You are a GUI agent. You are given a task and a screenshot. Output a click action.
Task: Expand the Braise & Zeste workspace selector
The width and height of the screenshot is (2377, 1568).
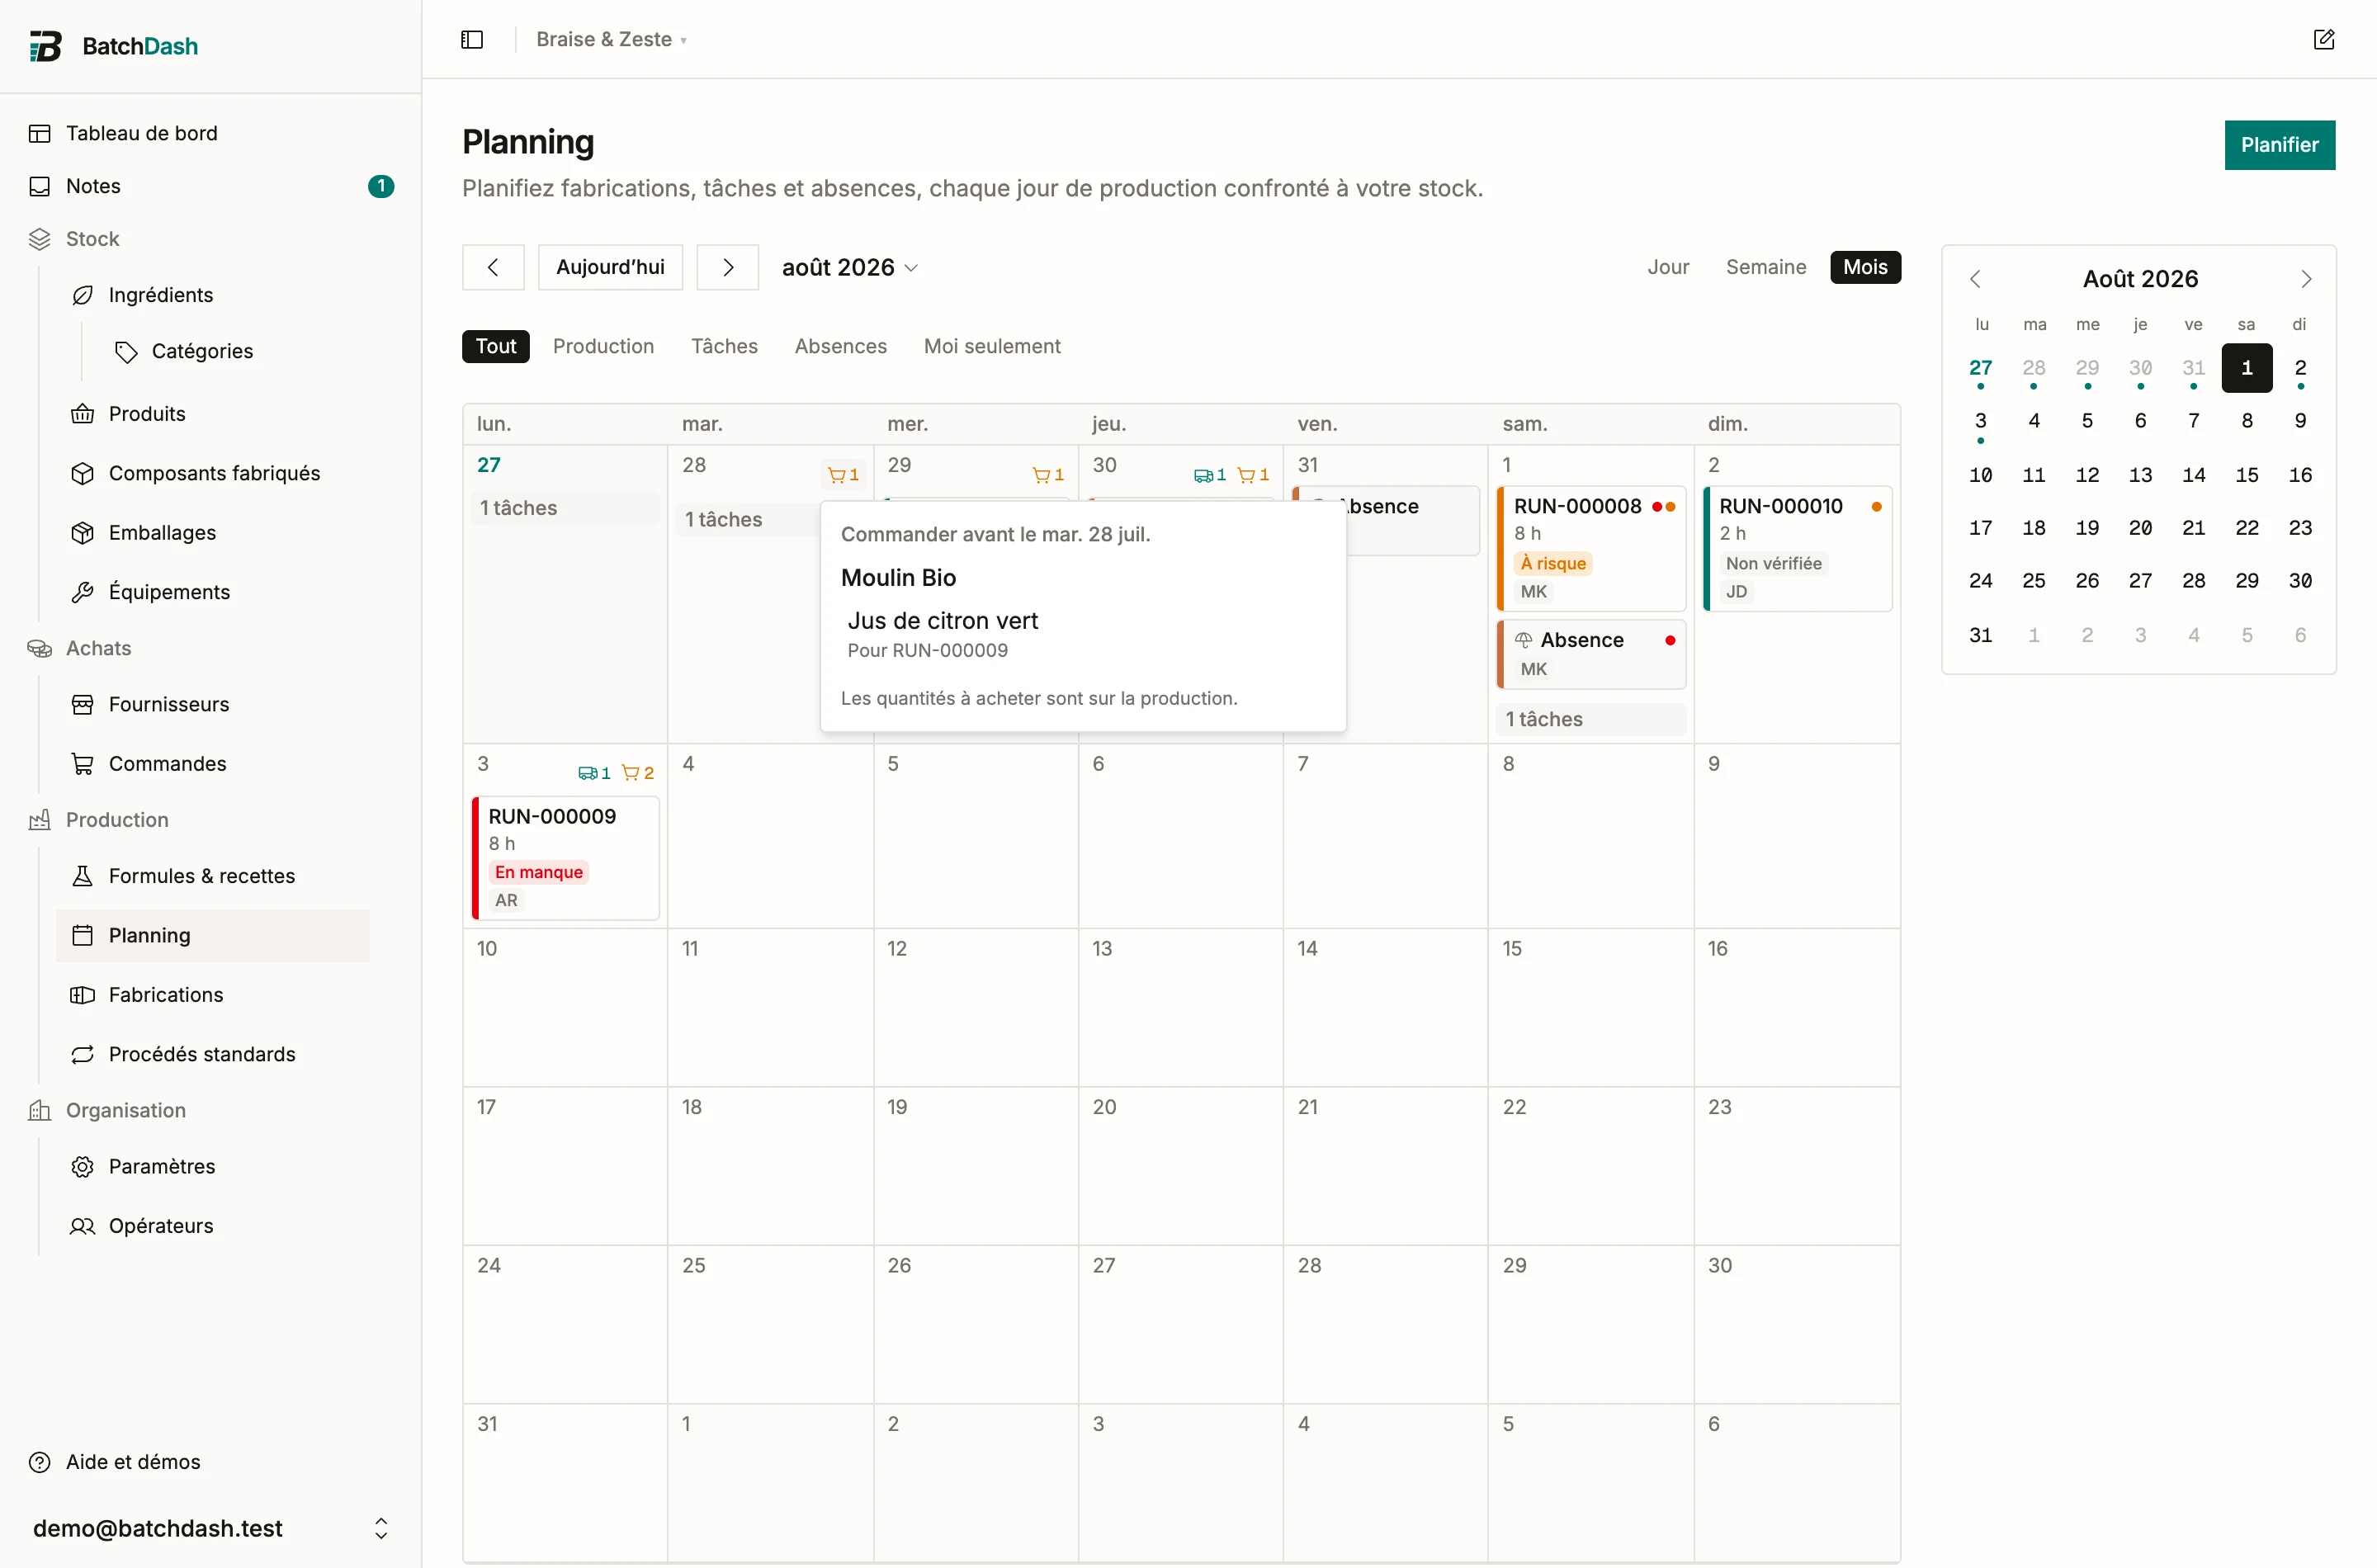(611, 39)
